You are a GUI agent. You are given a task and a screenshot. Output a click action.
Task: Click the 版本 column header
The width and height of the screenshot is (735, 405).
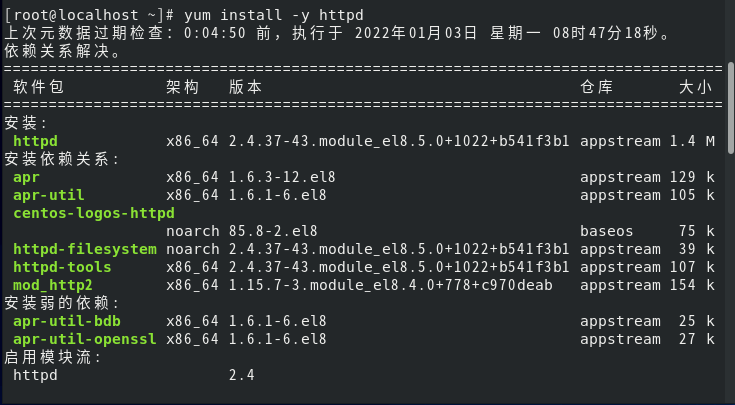pos(246,87)
